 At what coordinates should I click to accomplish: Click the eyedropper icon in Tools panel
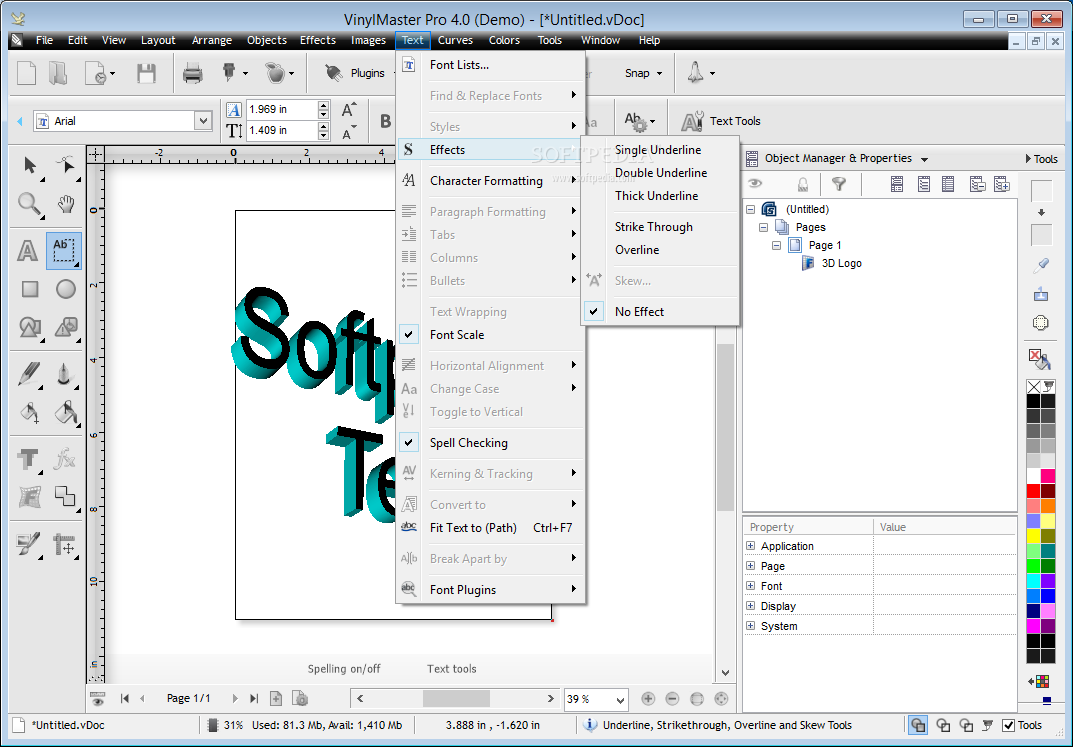coord(1041,265)
